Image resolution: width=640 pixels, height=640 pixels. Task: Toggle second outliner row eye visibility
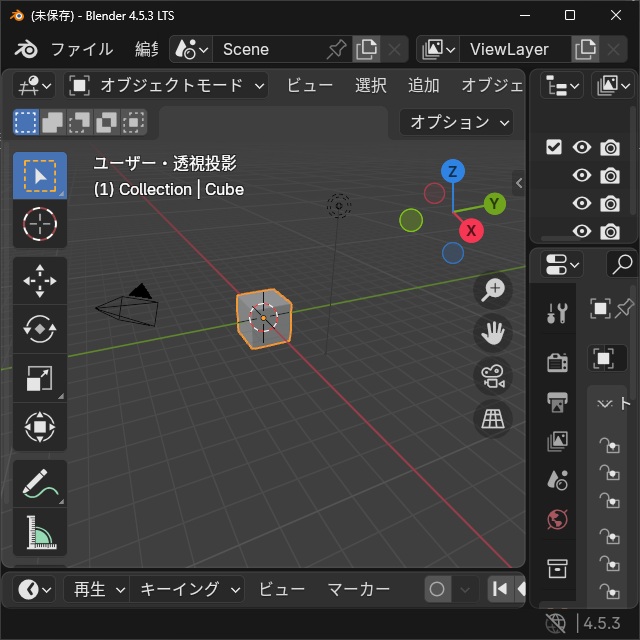coord(582,176)
